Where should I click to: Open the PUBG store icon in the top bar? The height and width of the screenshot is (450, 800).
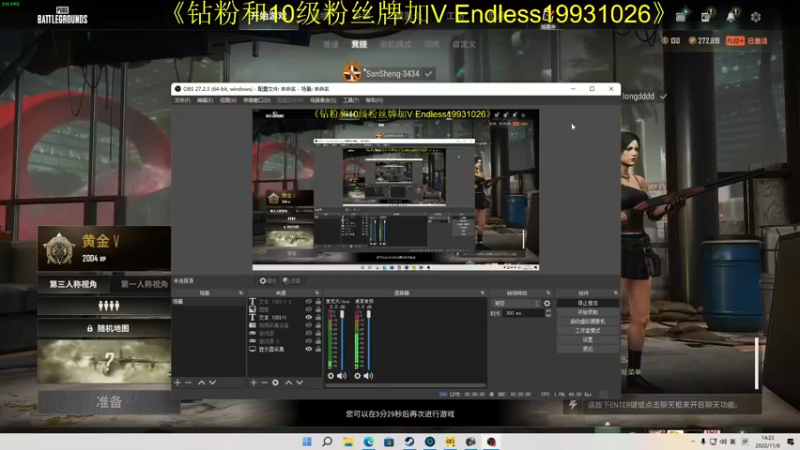(681, 16)
